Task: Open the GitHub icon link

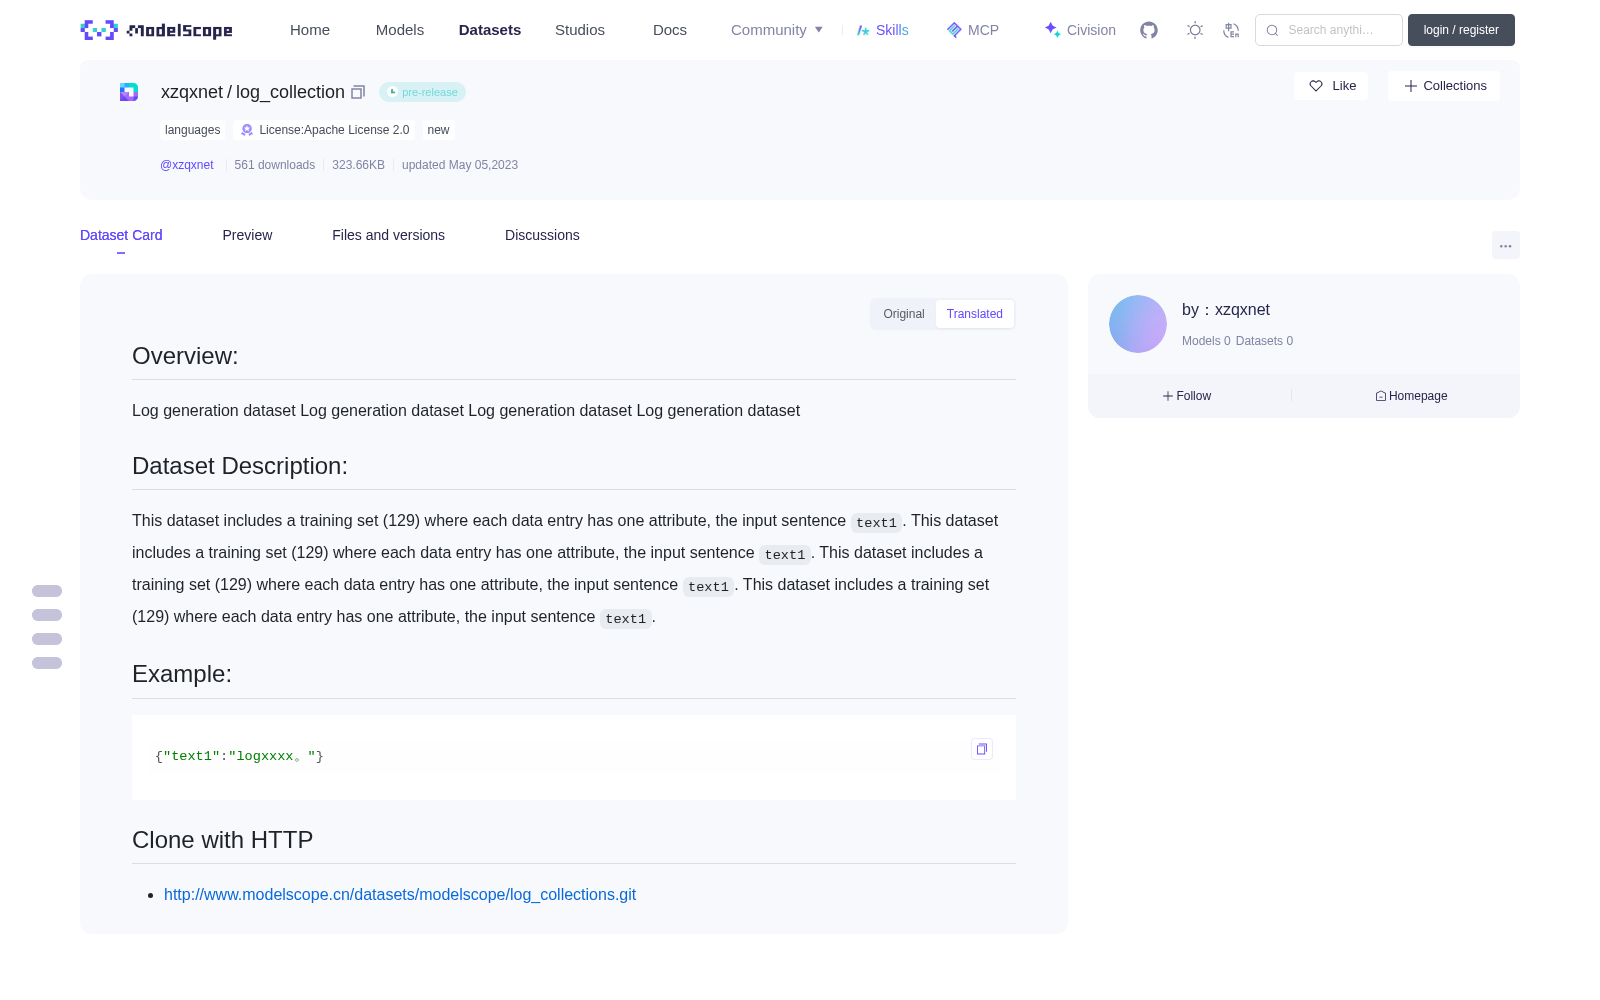Action: pos(1149,30)
